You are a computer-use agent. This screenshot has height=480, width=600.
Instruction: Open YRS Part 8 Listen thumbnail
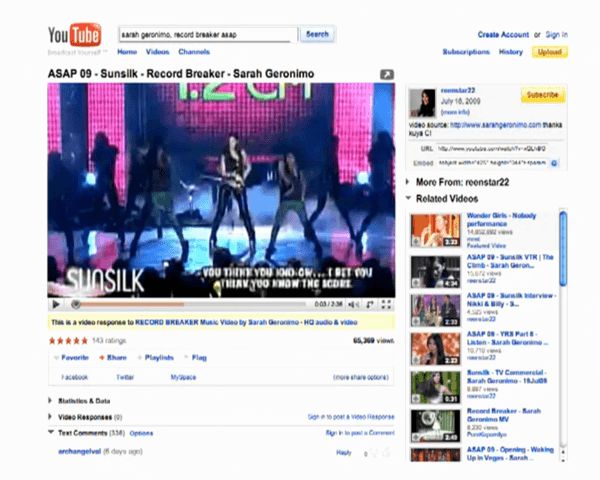tap(435, 349)
